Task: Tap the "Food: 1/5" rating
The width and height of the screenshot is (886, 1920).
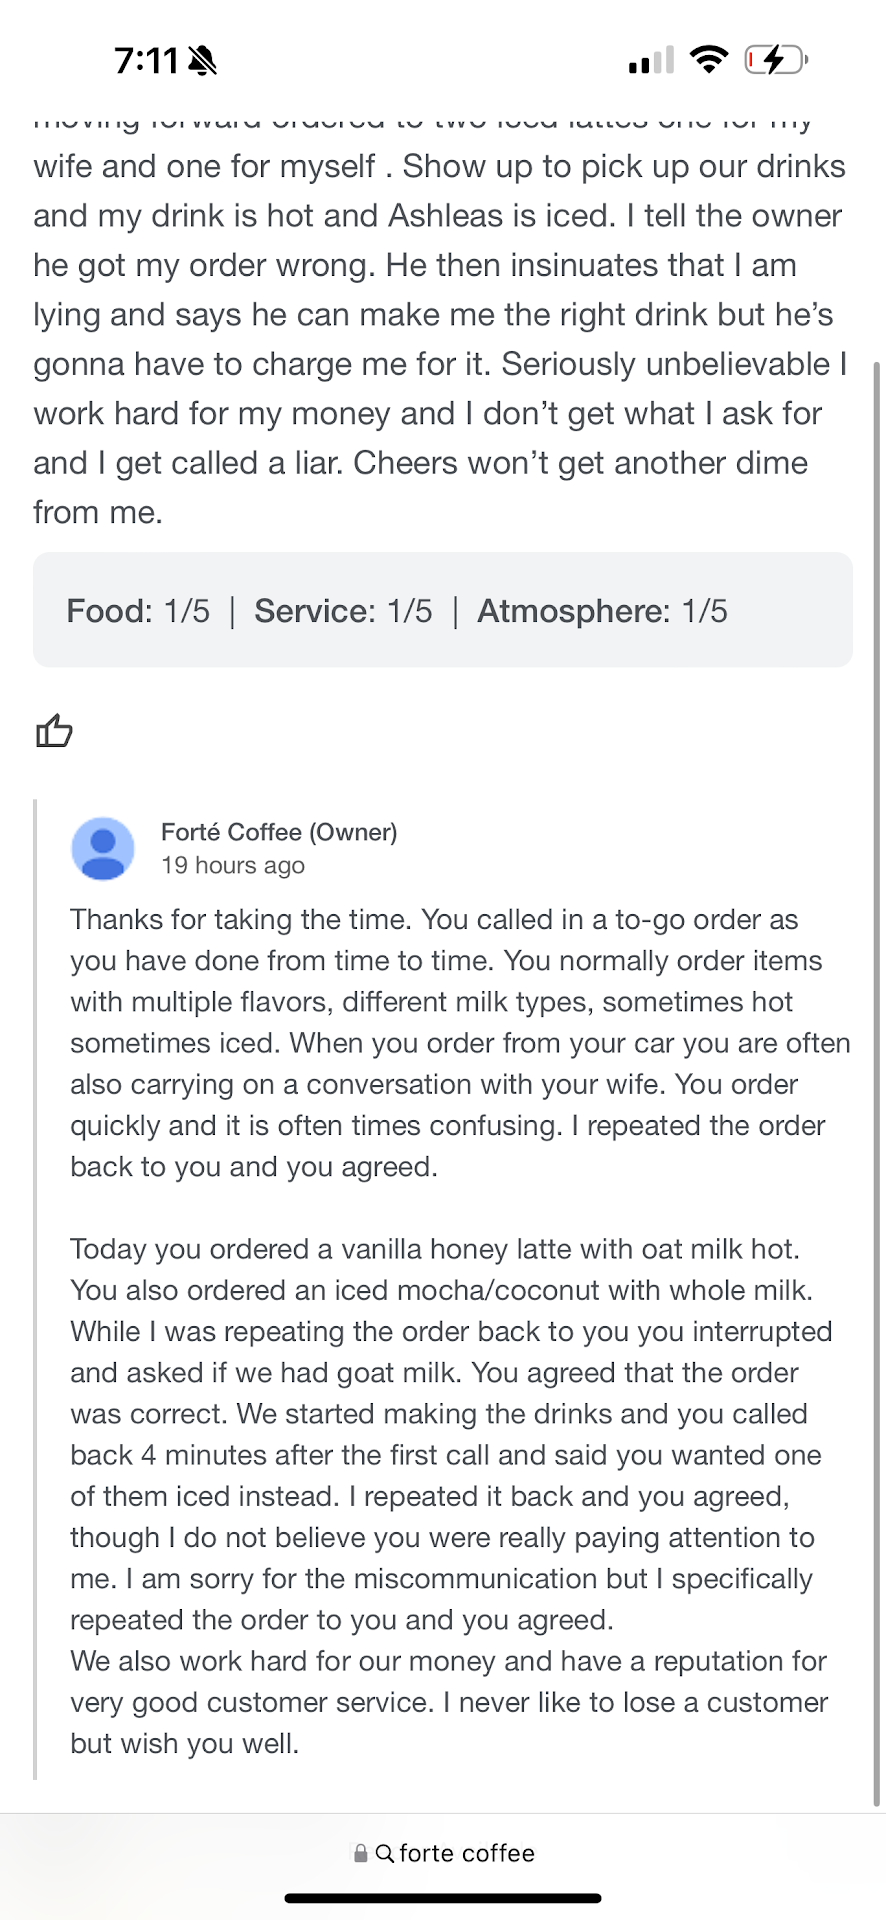Action: [138, 611]
